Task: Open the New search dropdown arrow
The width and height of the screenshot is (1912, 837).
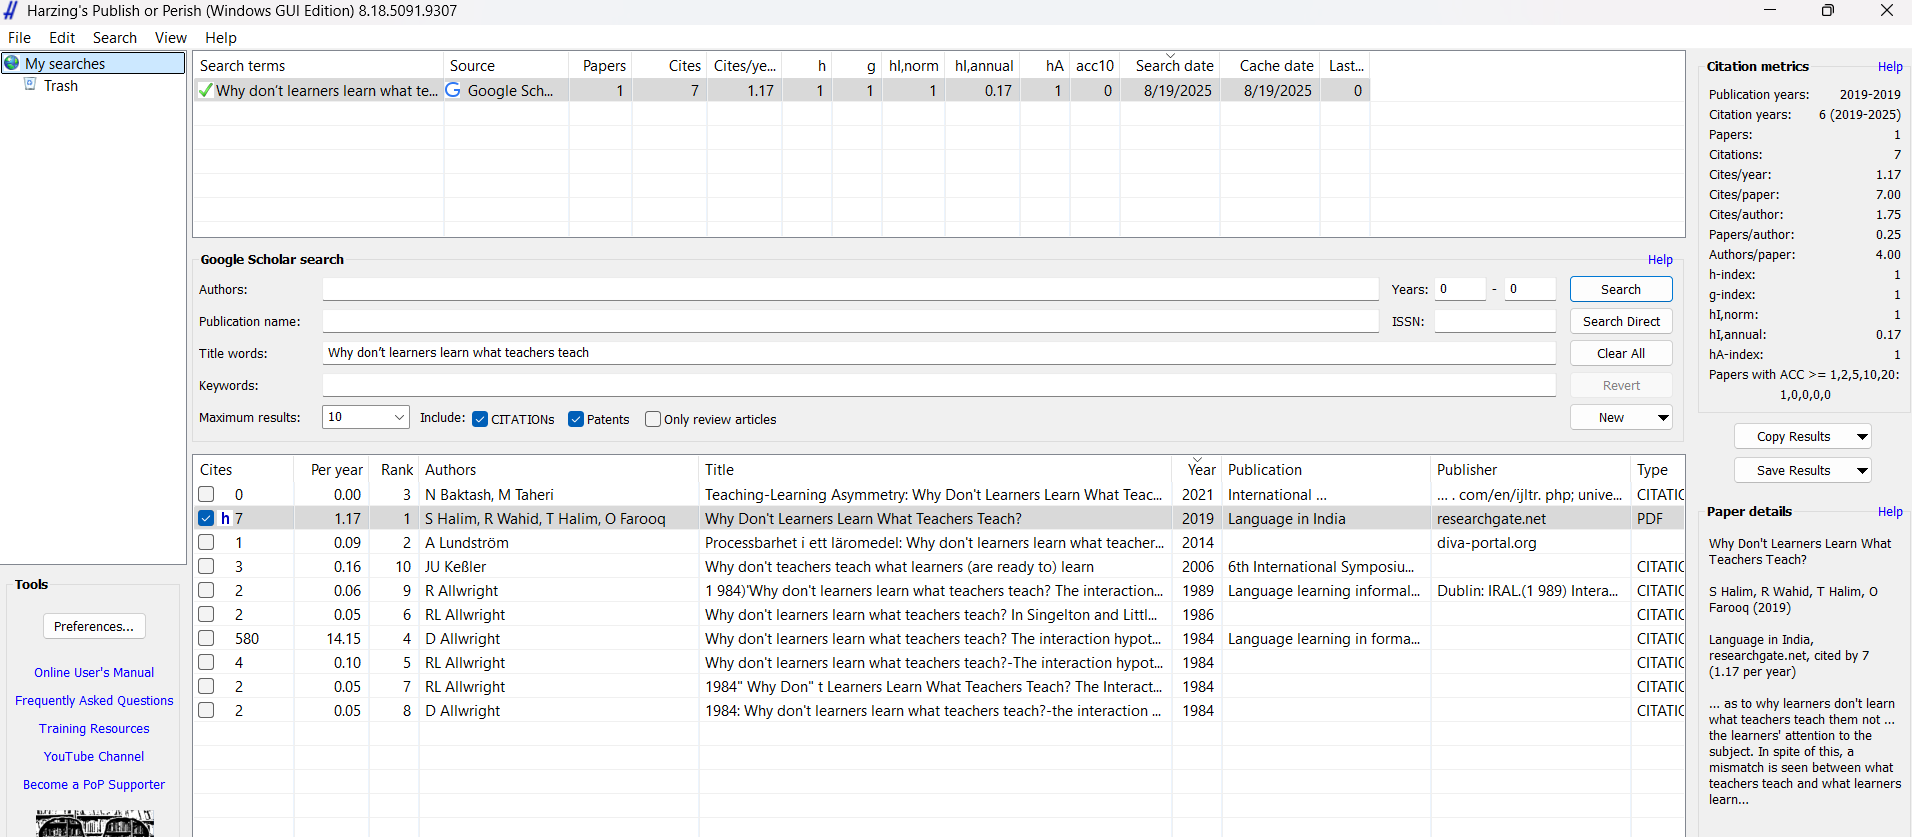Action: [1663, 418]
